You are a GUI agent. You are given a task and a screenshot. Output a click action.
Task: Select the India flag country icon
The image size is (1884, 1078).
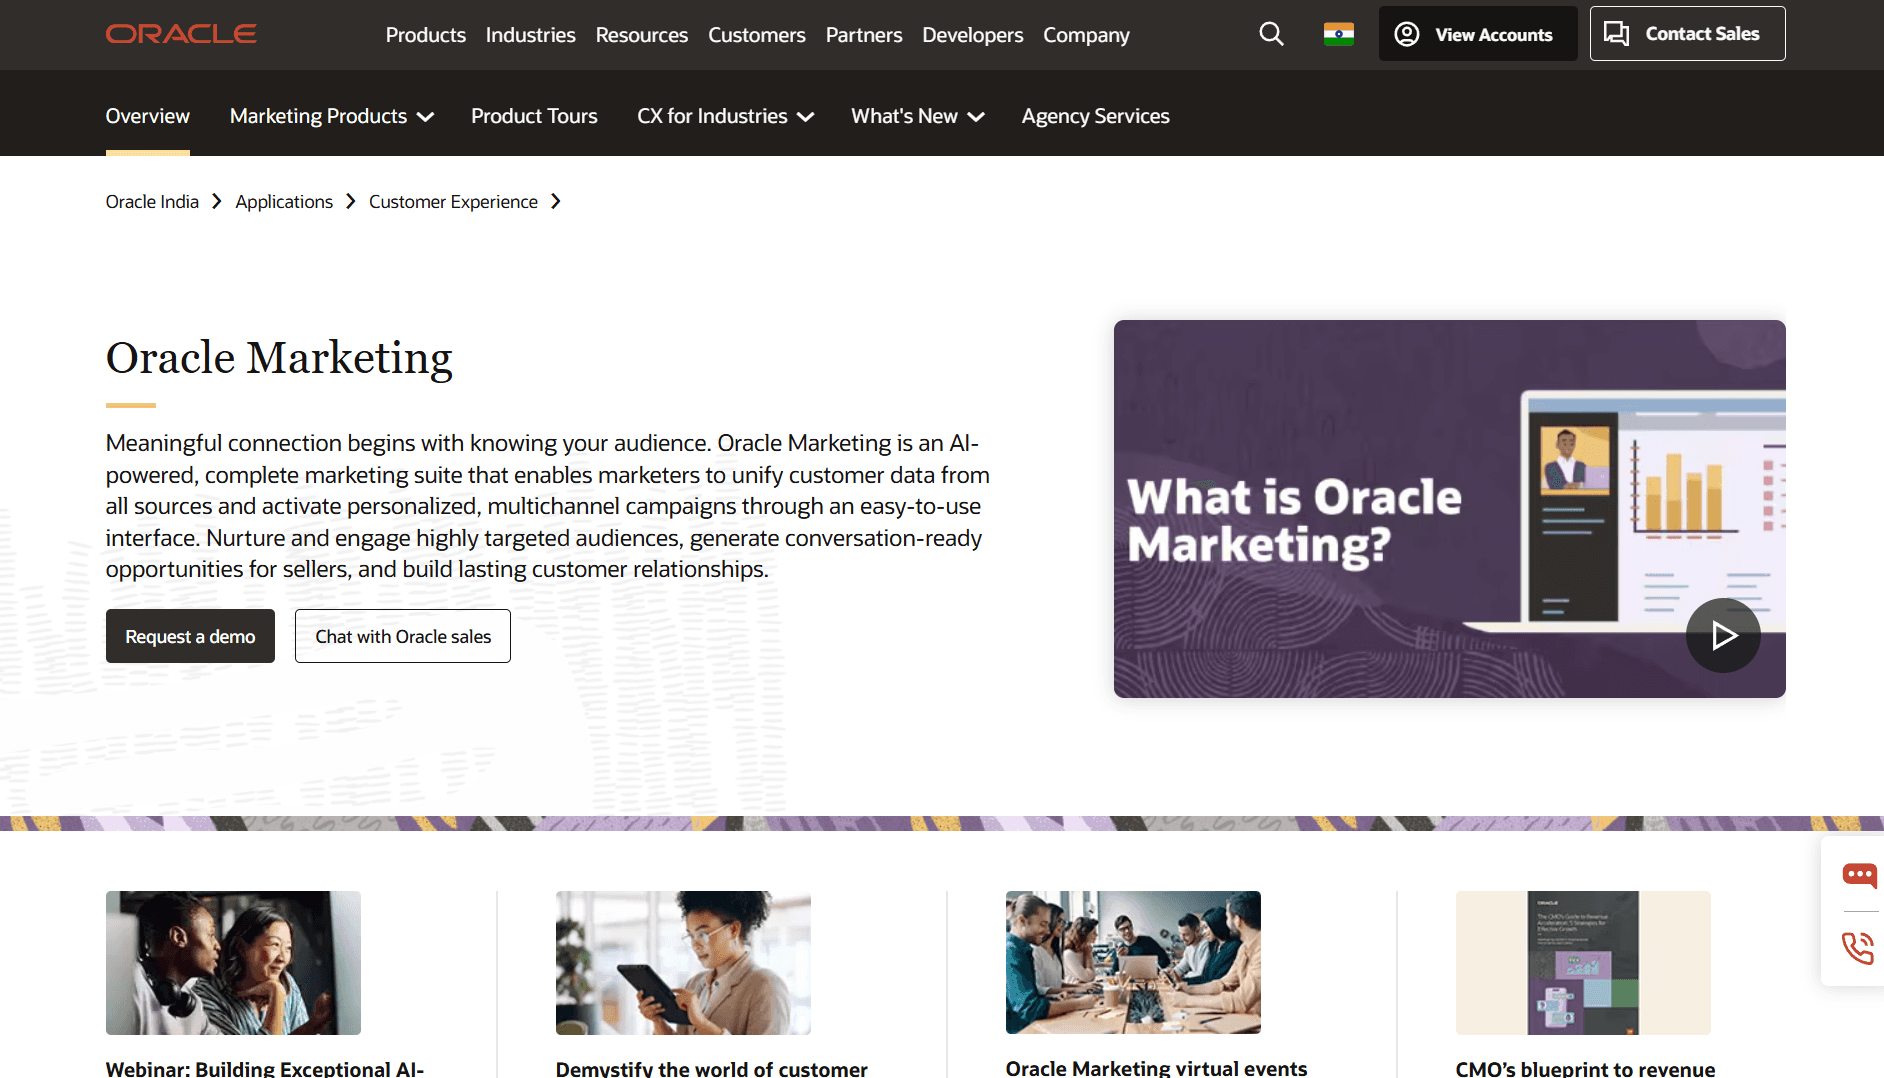[1339, 34]
